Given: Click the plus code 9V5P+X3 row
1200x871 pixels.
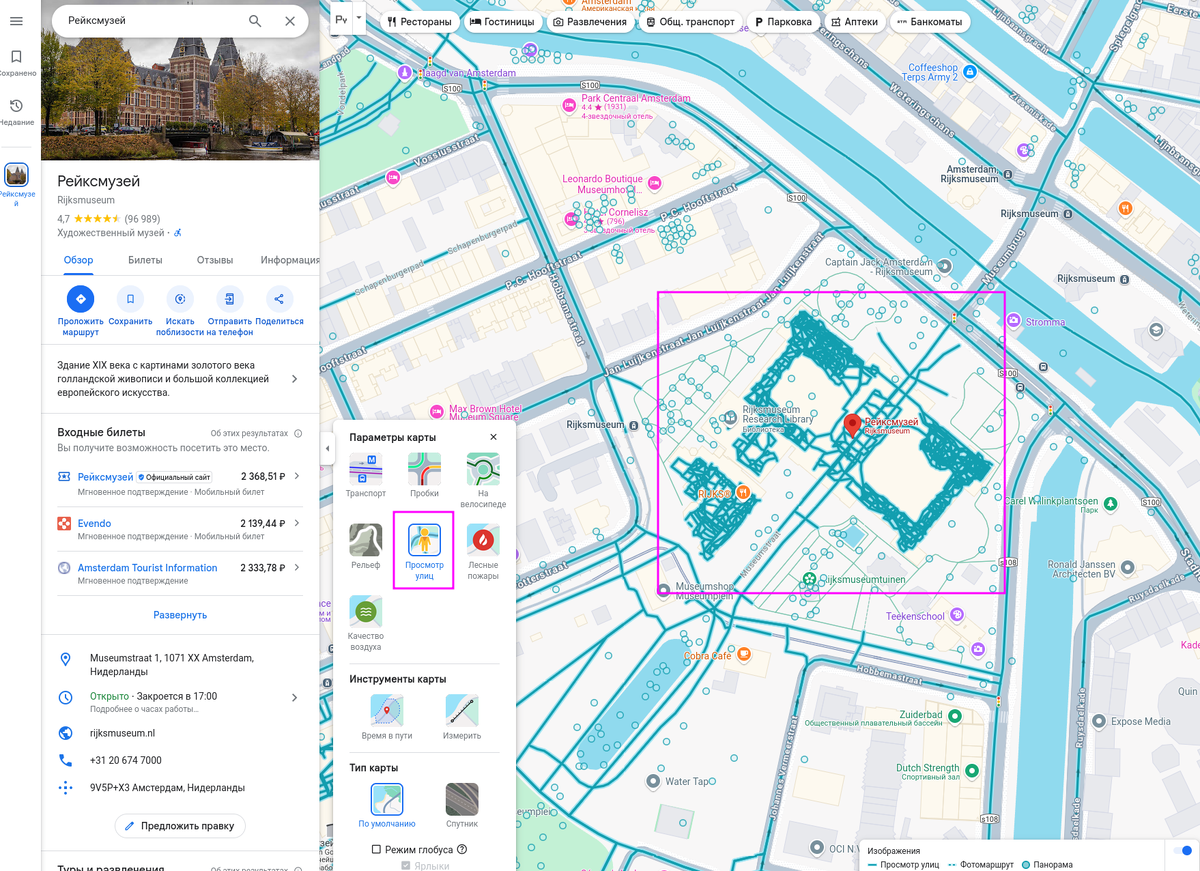Looking at the screenshot, I should point(180,788).
